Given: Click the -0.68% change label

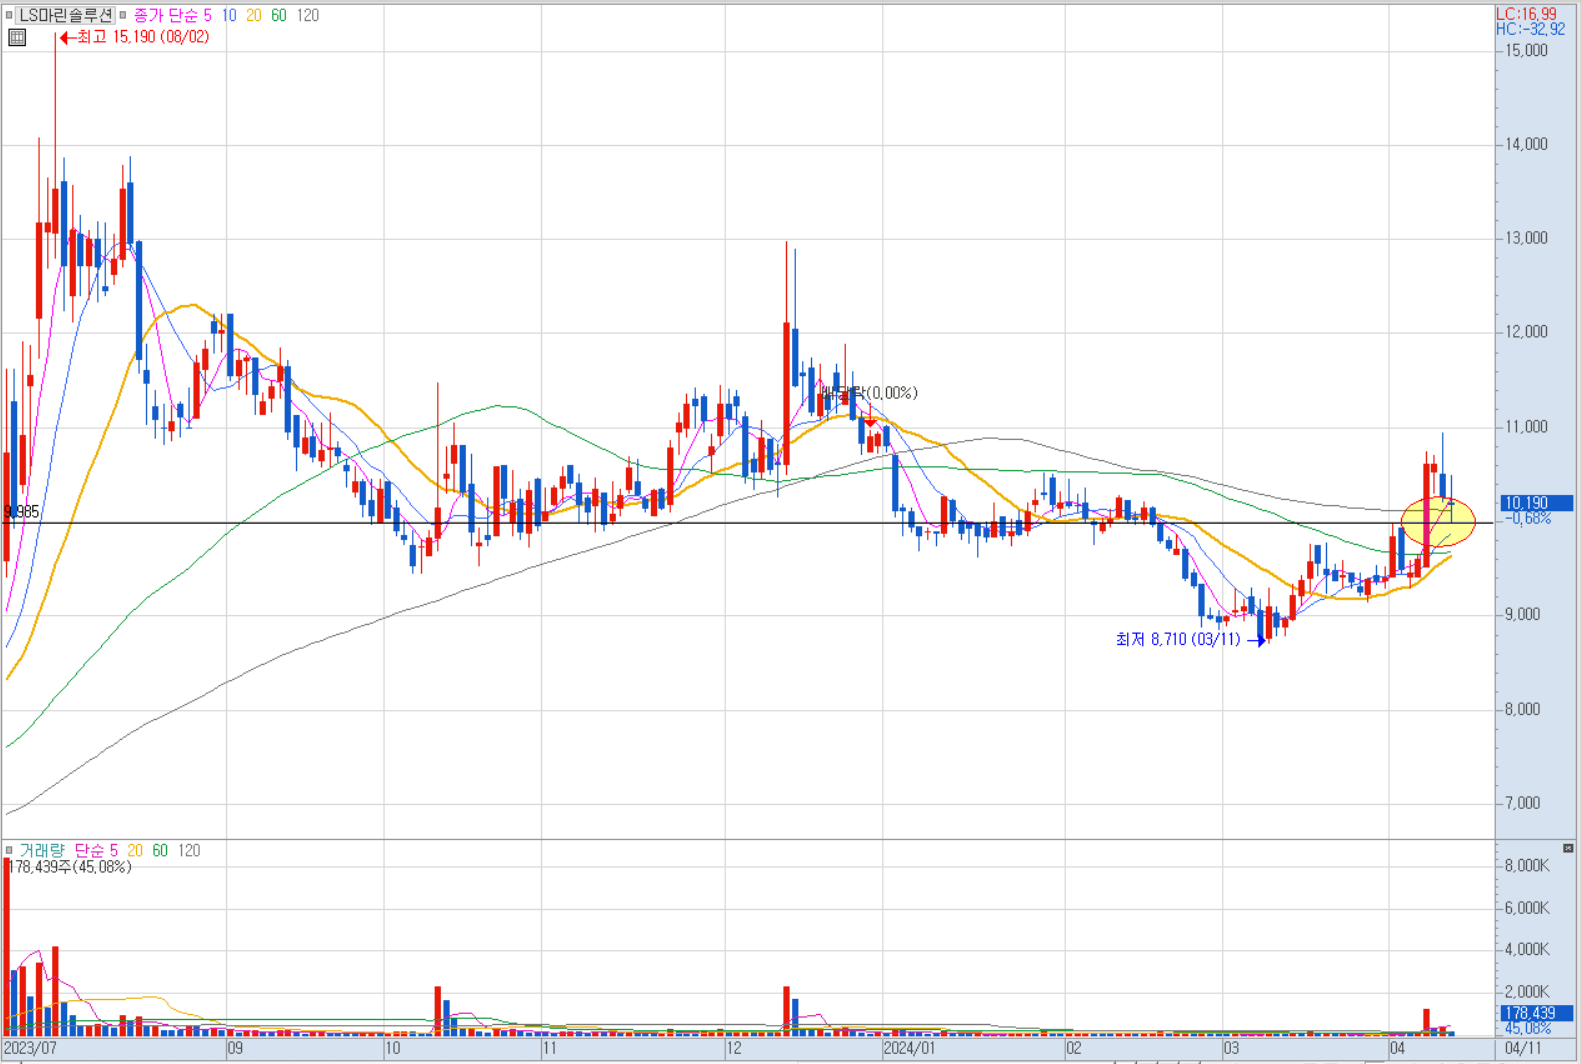Looking at the screenshot, I should 1527,518.
